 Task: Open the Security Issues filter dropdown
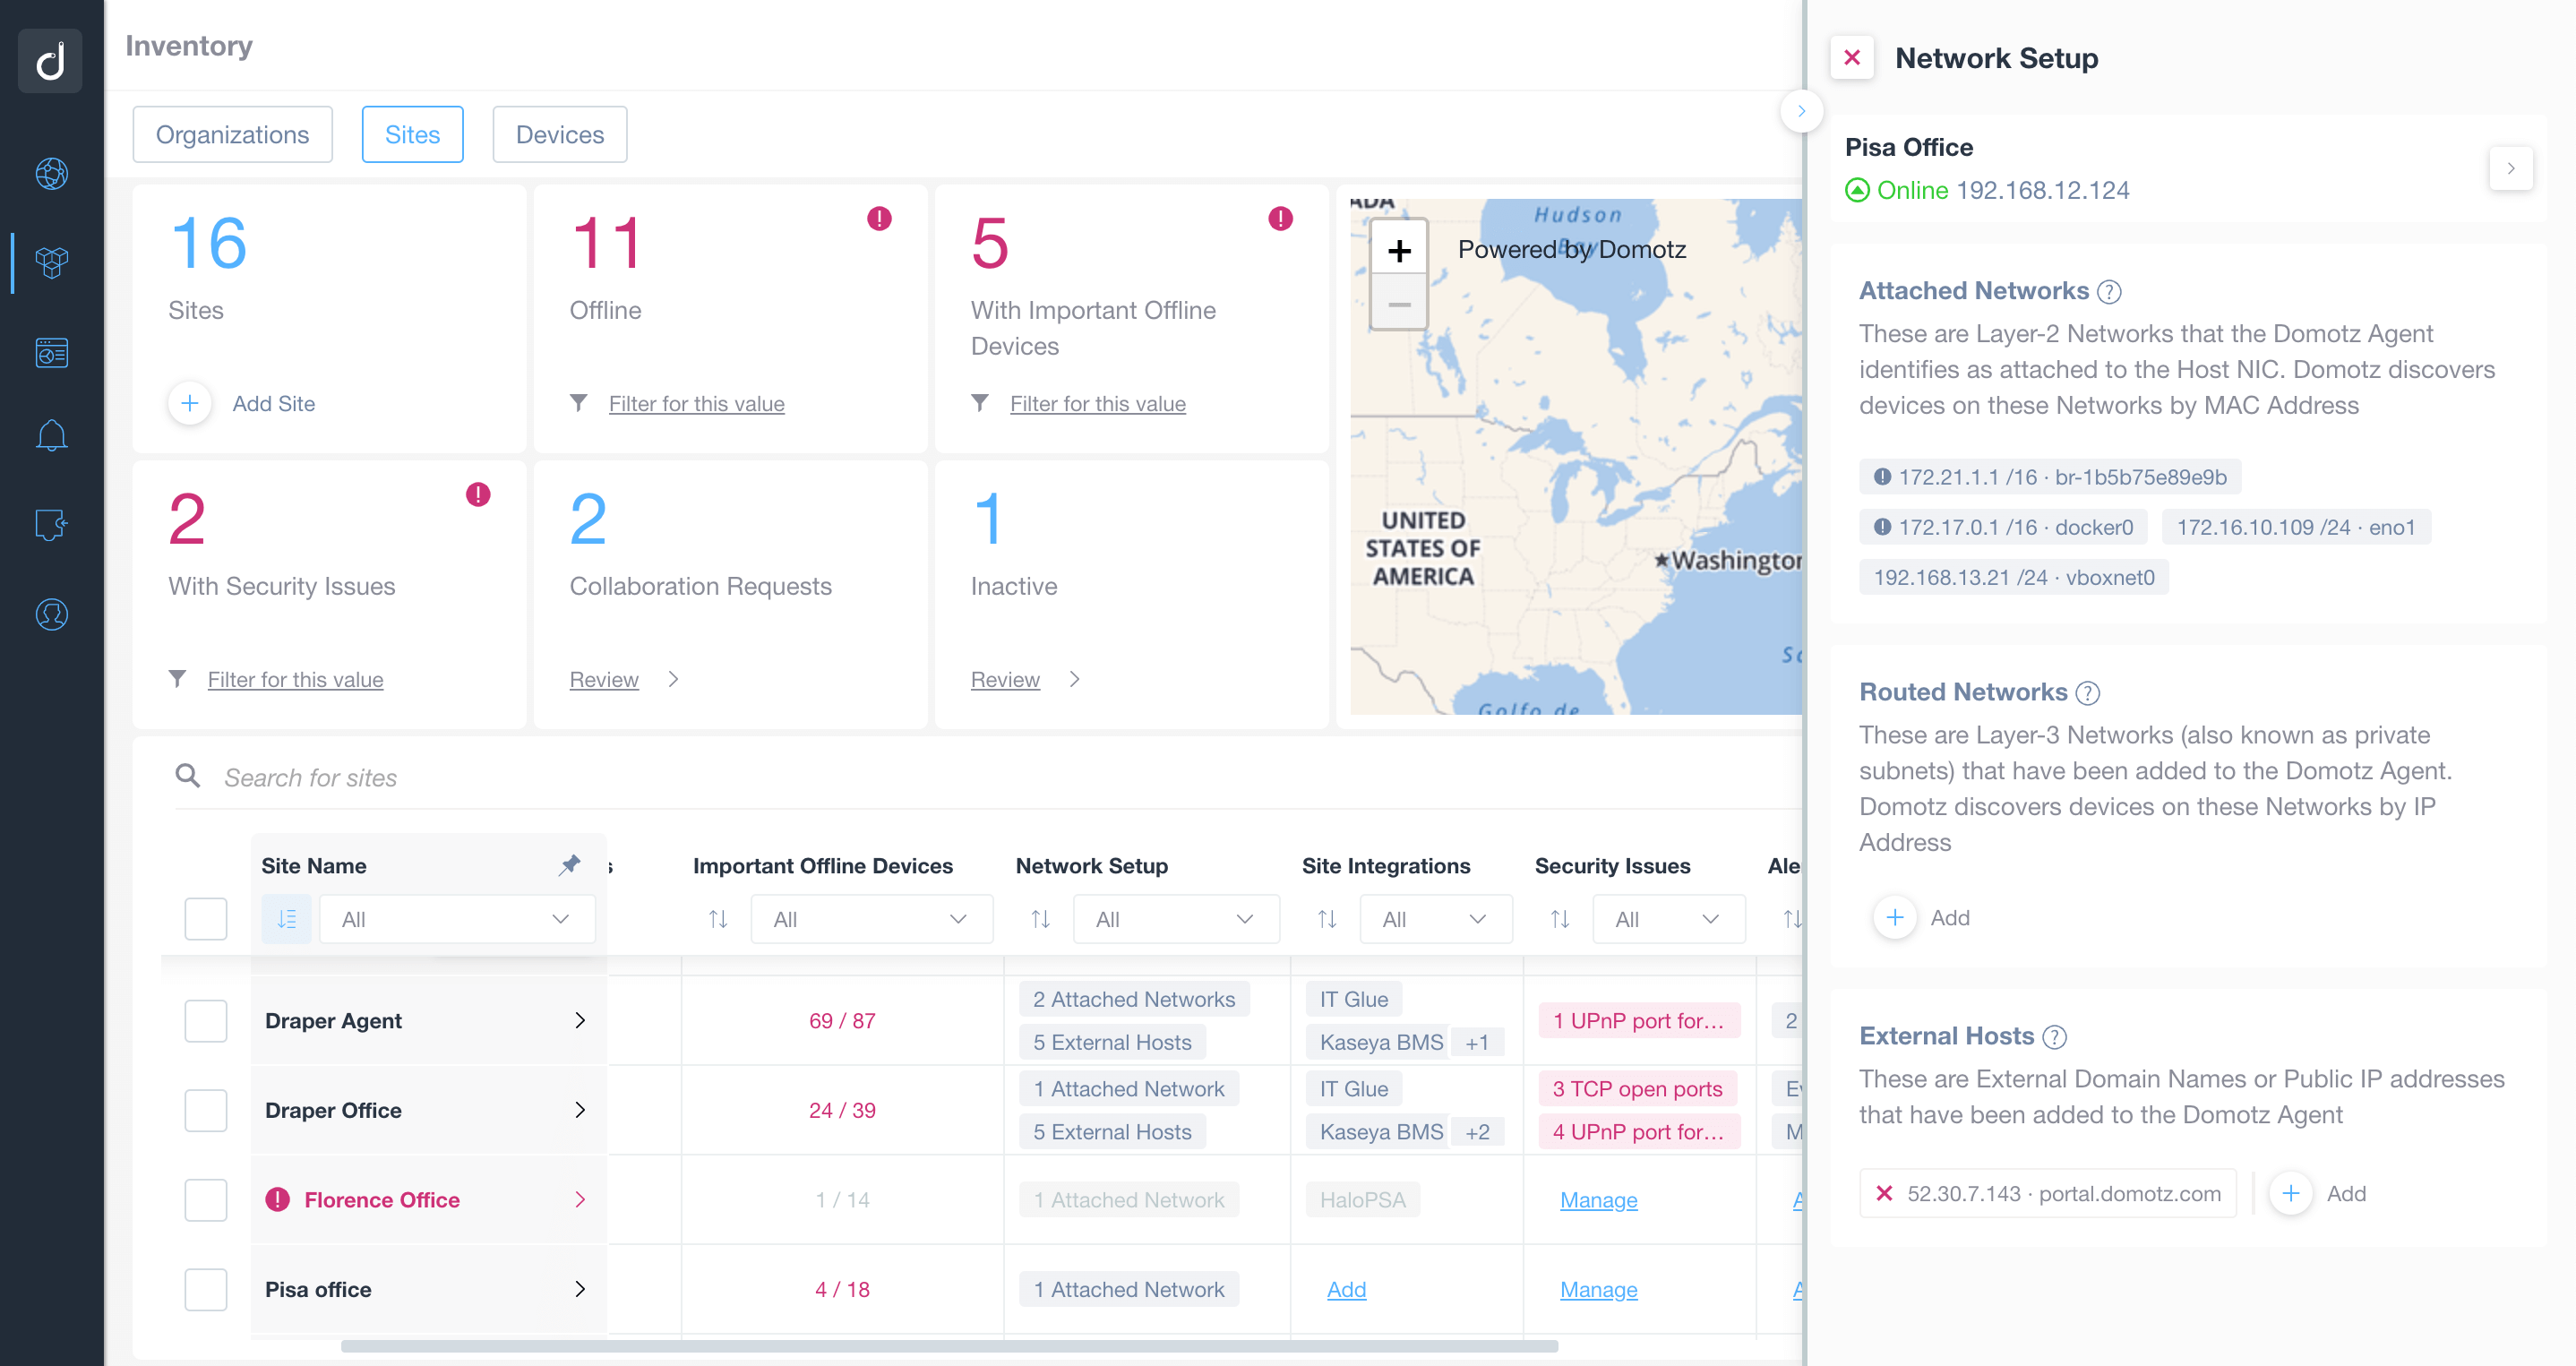(1669, 919)
